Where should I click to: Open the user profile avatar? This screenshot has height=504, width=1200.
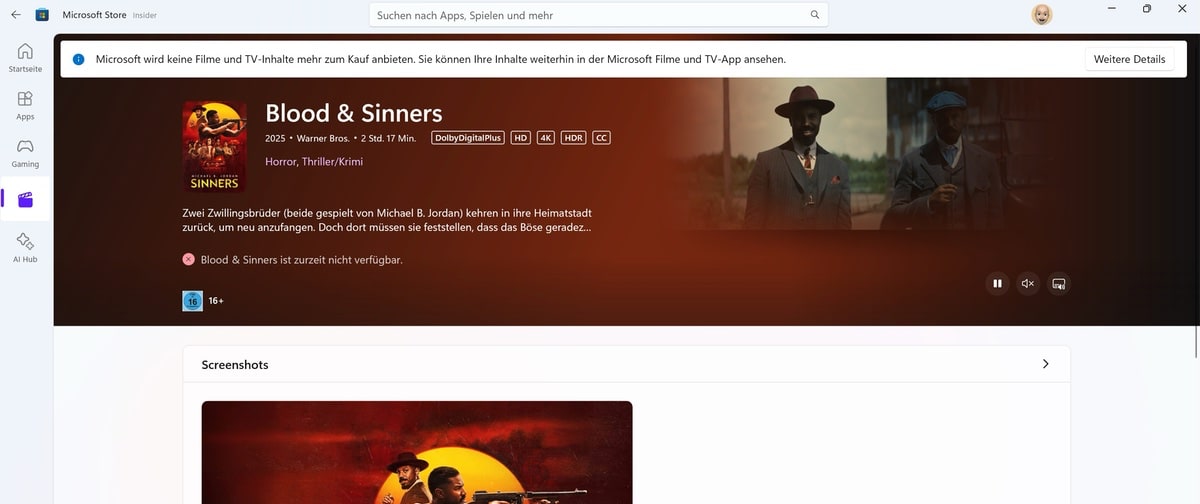(1042, 15)
